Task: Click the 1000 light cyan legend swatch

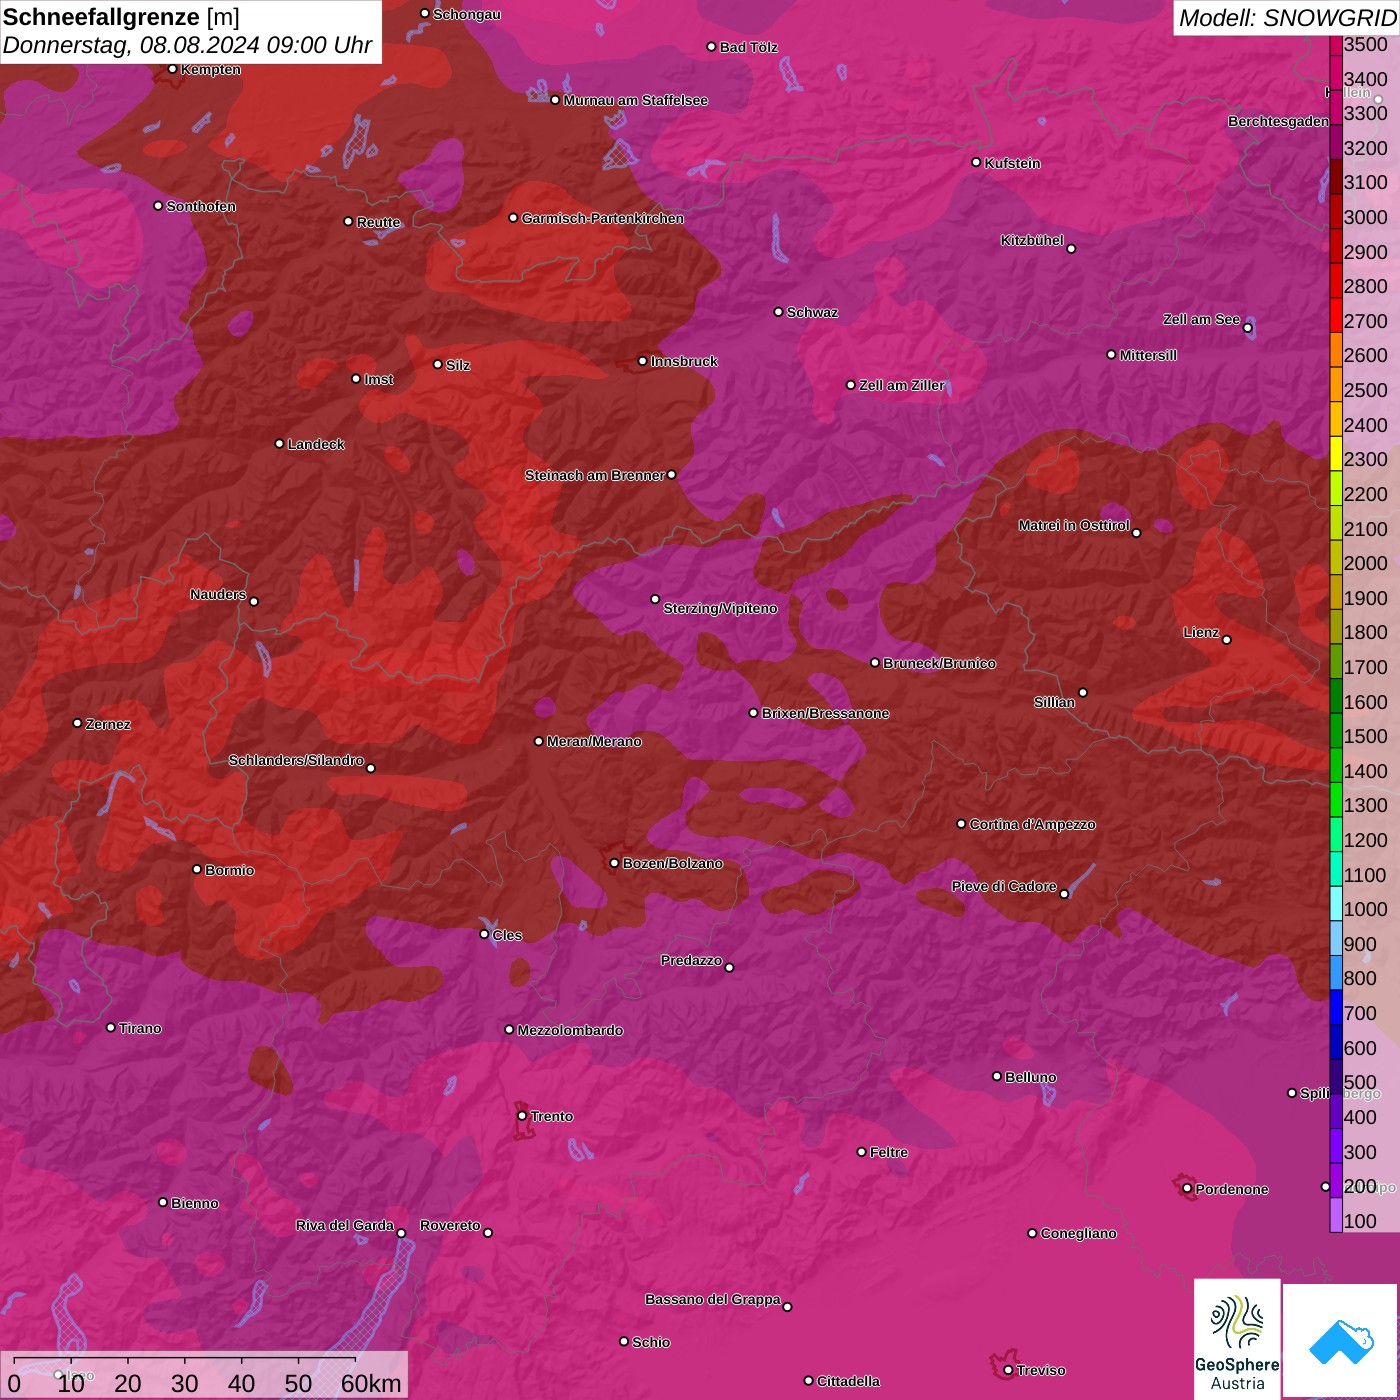Action: [x=1336, y=903]
